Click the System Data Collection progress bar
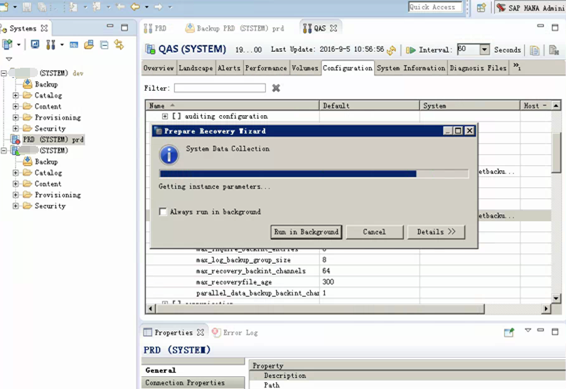This screenshot has height=389, width=566. coord(314,174)
